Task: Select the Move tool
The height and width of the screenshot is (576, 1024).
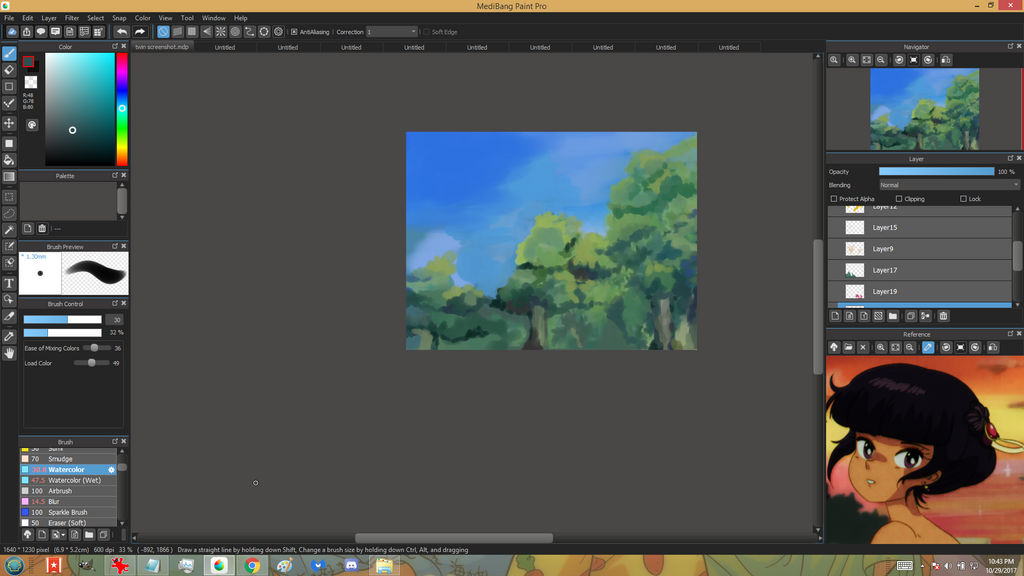Action: (x=9, y=123)
